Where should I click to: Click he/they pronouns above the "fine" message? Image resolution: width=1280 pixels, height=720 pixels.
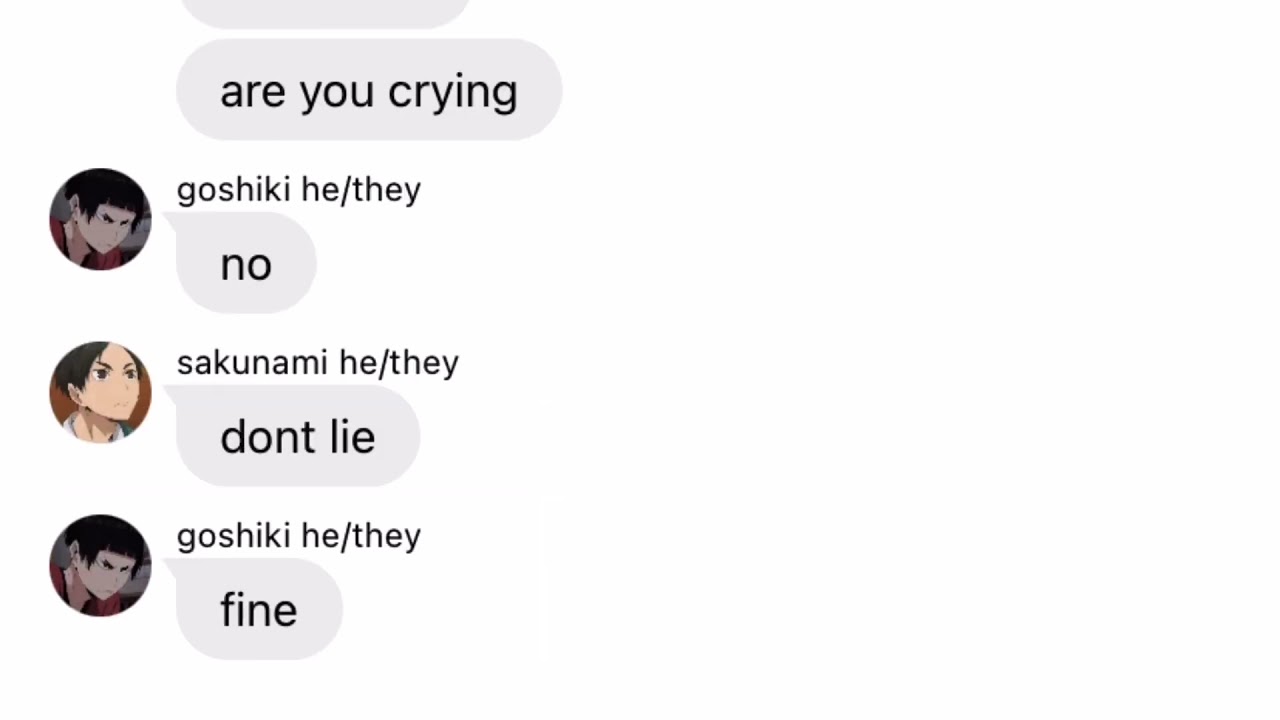click(361, 536)
